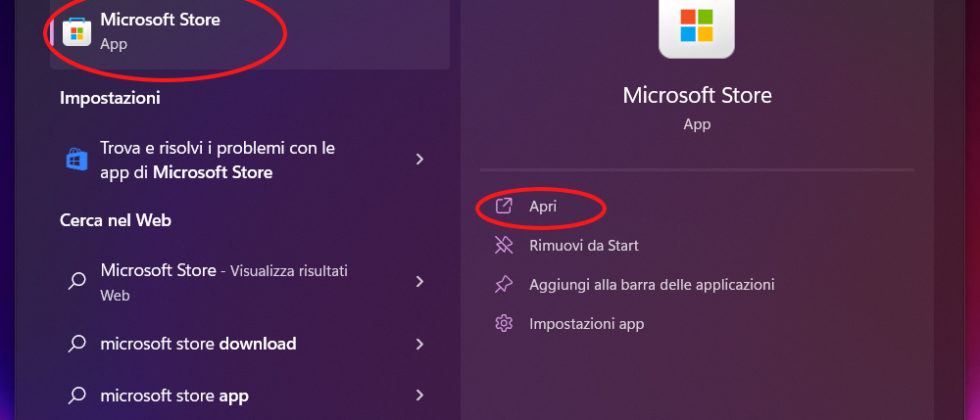The width and height of the screenshot is (980, 420).
Task: Expand the Visualizza risultati Web result chevron
Action: 420,282
